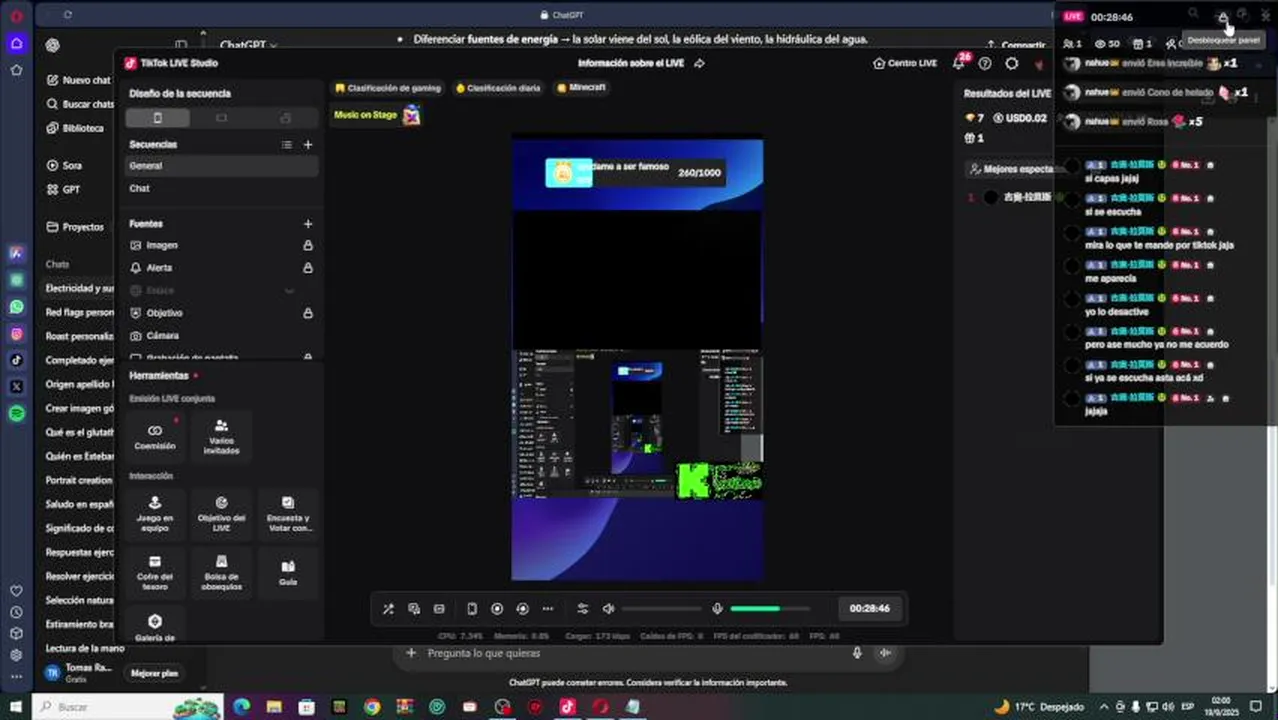Open the Bolsa de obsequios tool
The width and height of the screenshot is (1278, 720).
[221, 572]
